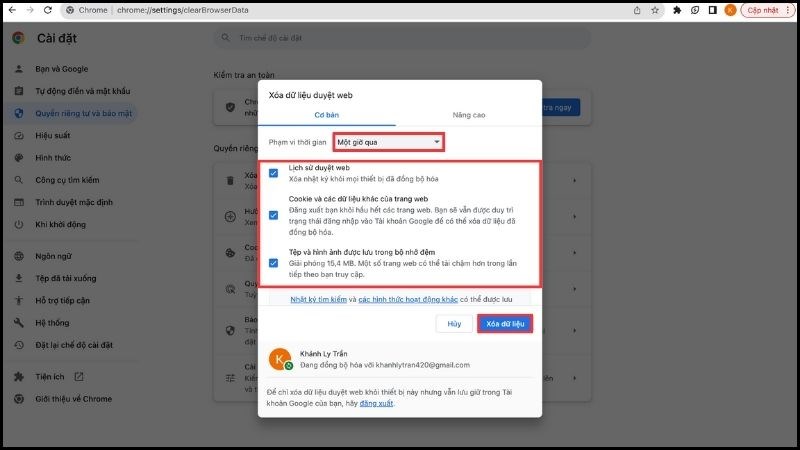Viewport: 800px width, 450px height.
Task: Click the Tệp đã tải xuống download icon
Action: [x=19, y=278]
